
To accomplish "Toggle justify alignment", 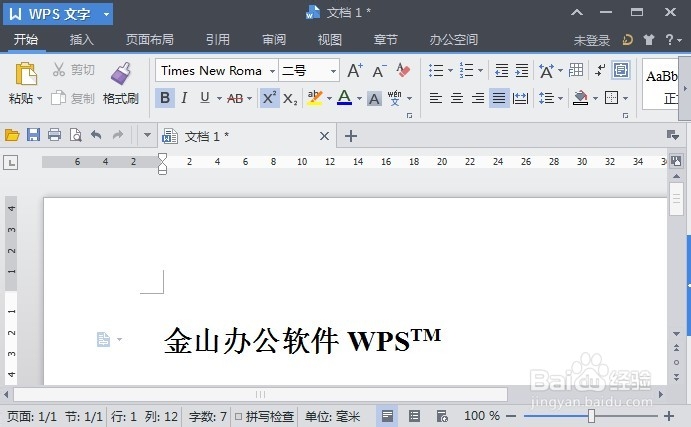I will (x=499, y=98).
